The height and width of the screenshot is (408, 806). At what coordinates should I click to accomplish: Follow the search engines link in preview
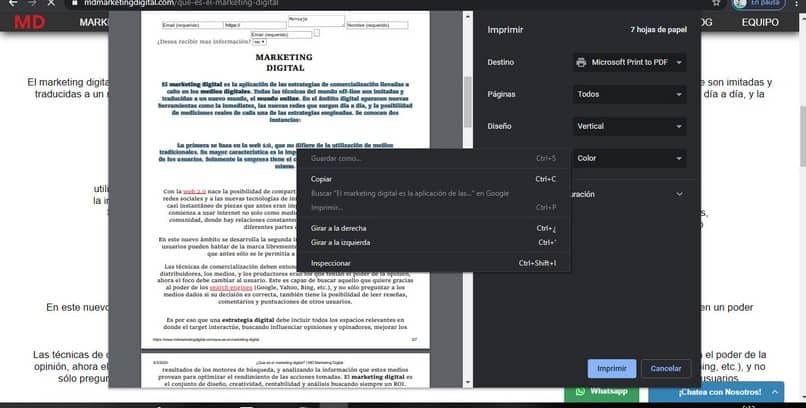tap(231, 288)
